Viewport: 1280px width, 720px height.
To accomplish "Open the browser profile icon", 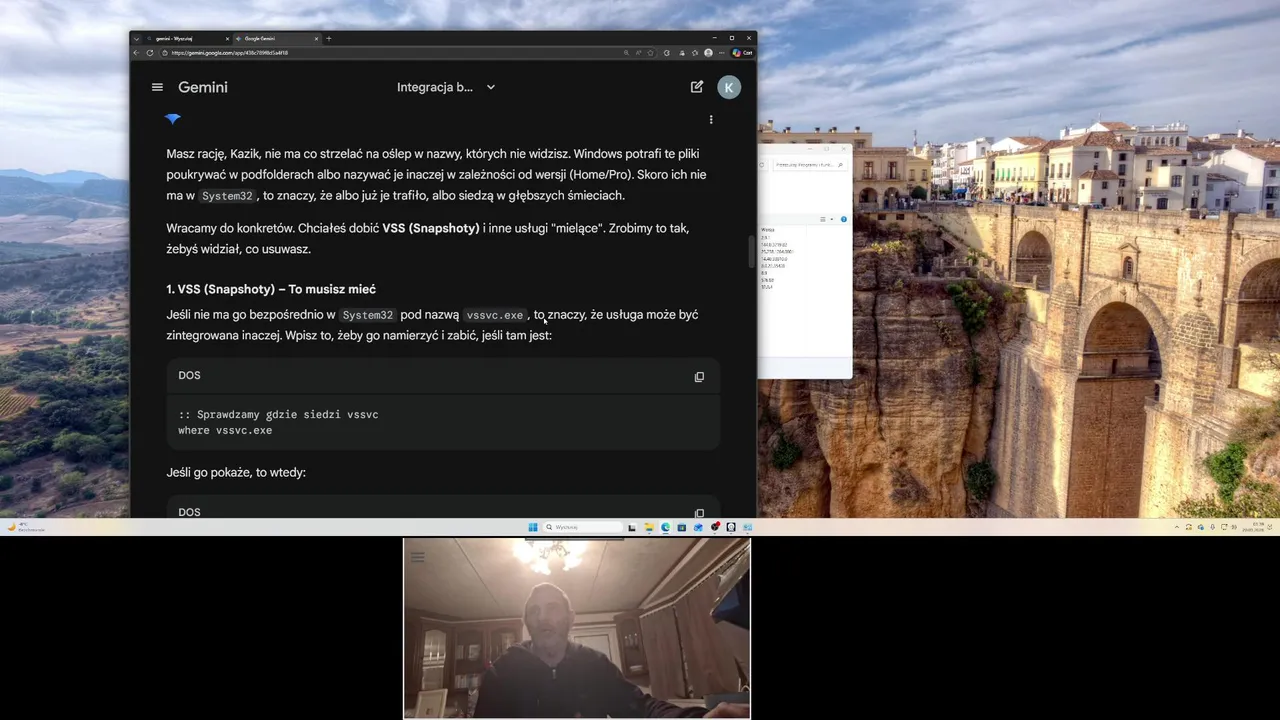I will tap(708, 53).
